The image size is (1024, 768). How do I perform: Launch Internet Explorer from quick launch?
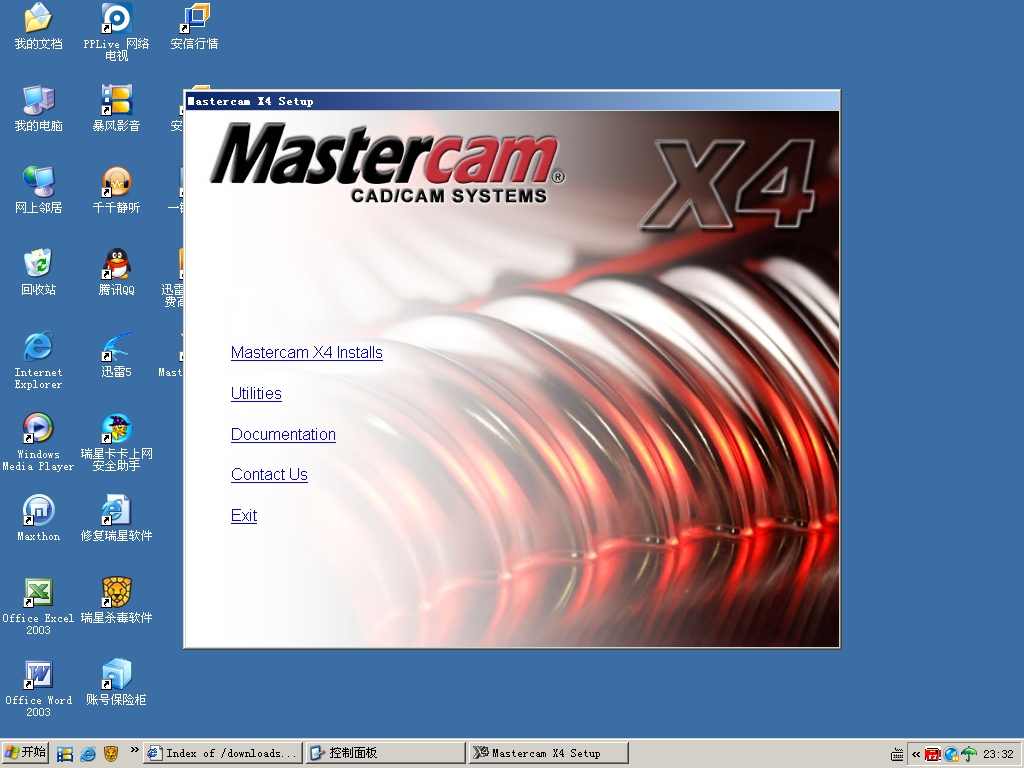[x=88, y=754]
